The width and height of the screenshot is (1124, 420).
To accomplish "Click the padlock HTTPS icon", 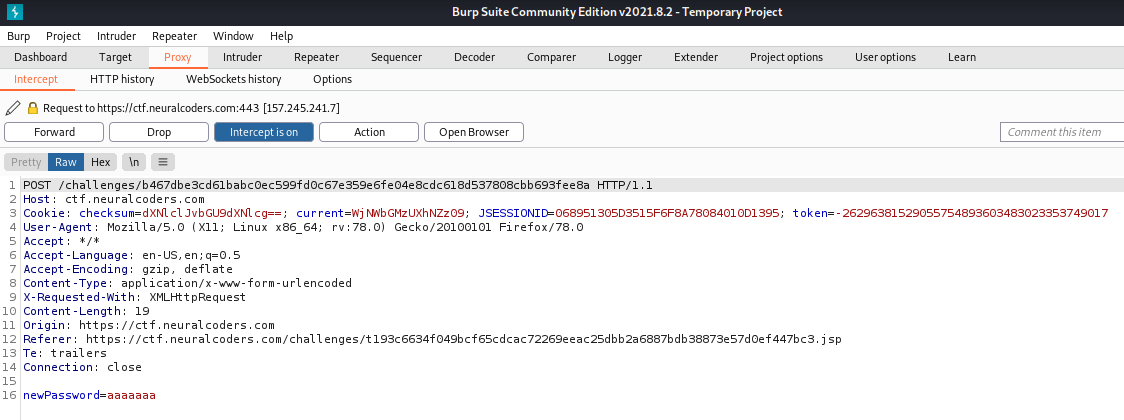I will coord(32,107).
